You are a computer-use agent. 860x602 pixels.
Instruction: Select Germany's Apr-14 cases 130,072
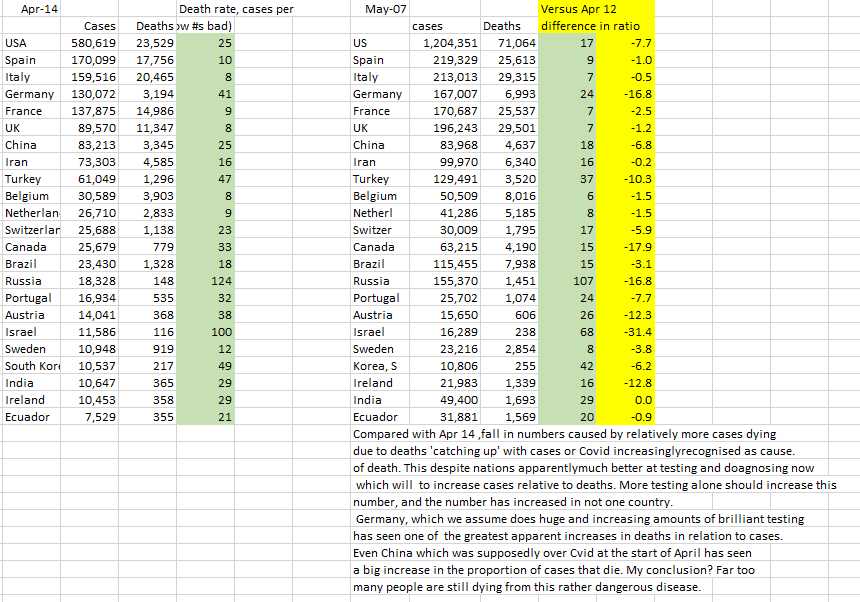pyautogui.click(x=93, y=94)
